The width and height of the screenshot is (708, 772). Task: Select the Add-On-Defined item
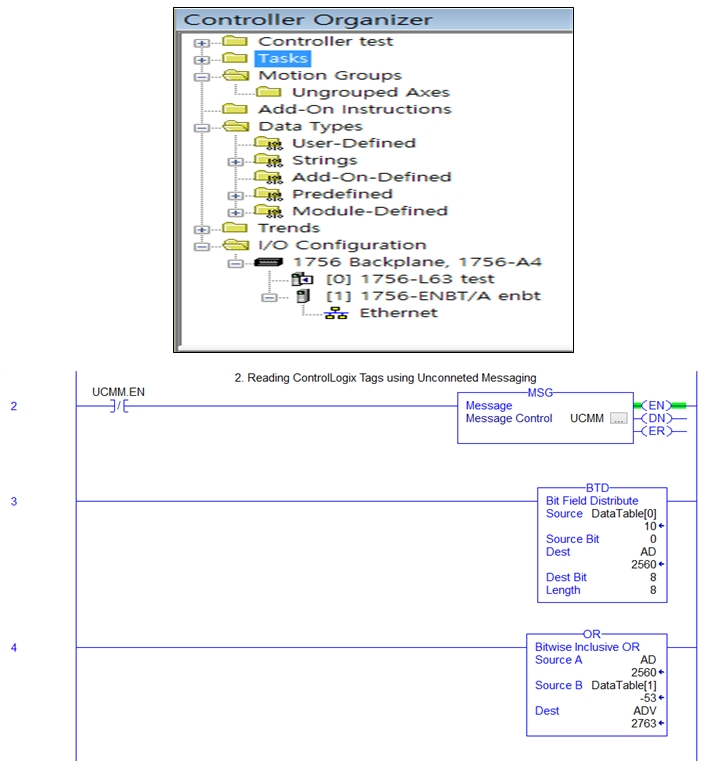pos(372,177)
